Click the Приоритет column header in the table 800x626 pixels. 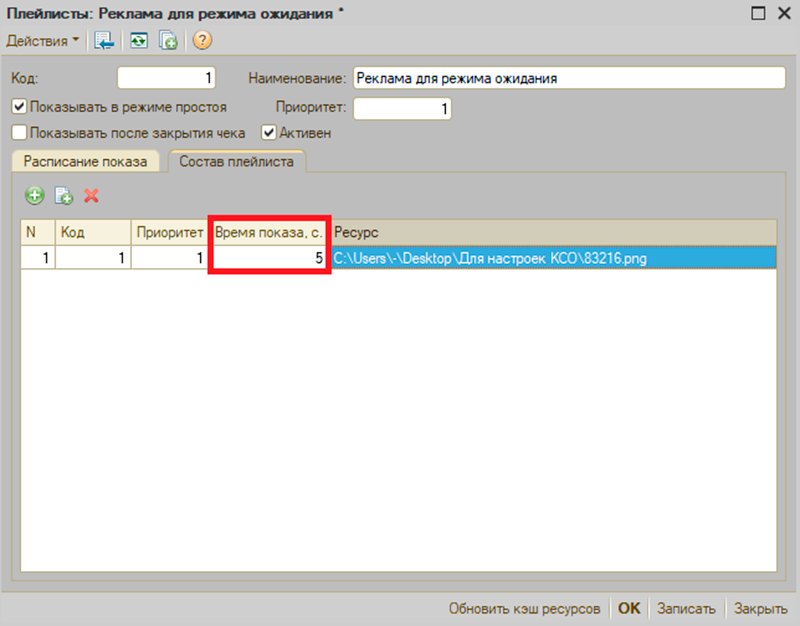(169, 233)
